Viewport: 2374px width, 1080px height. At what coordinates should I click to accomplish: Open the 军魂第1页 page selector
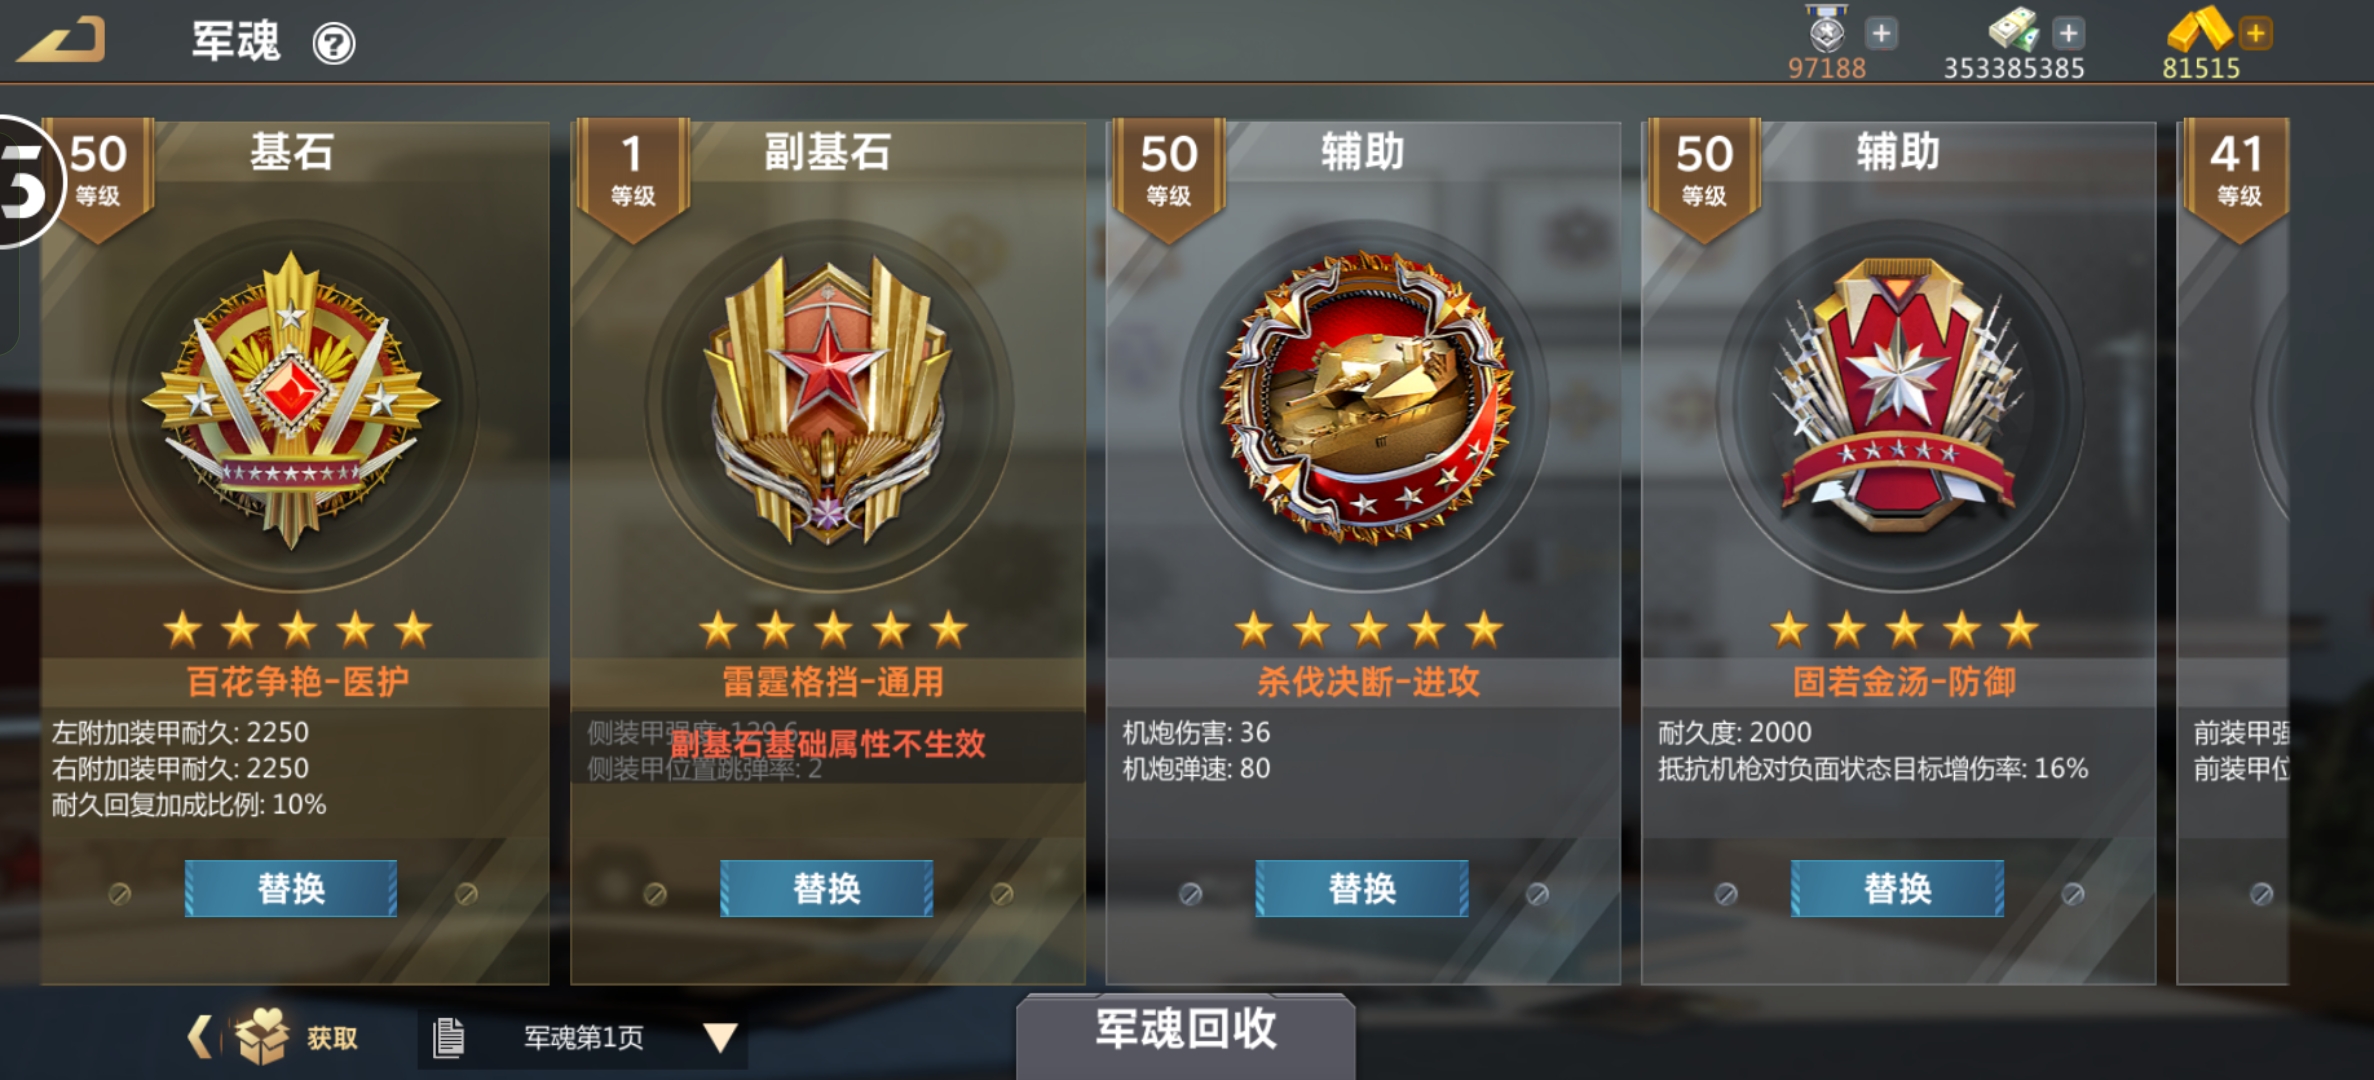tap(583, 1038)
